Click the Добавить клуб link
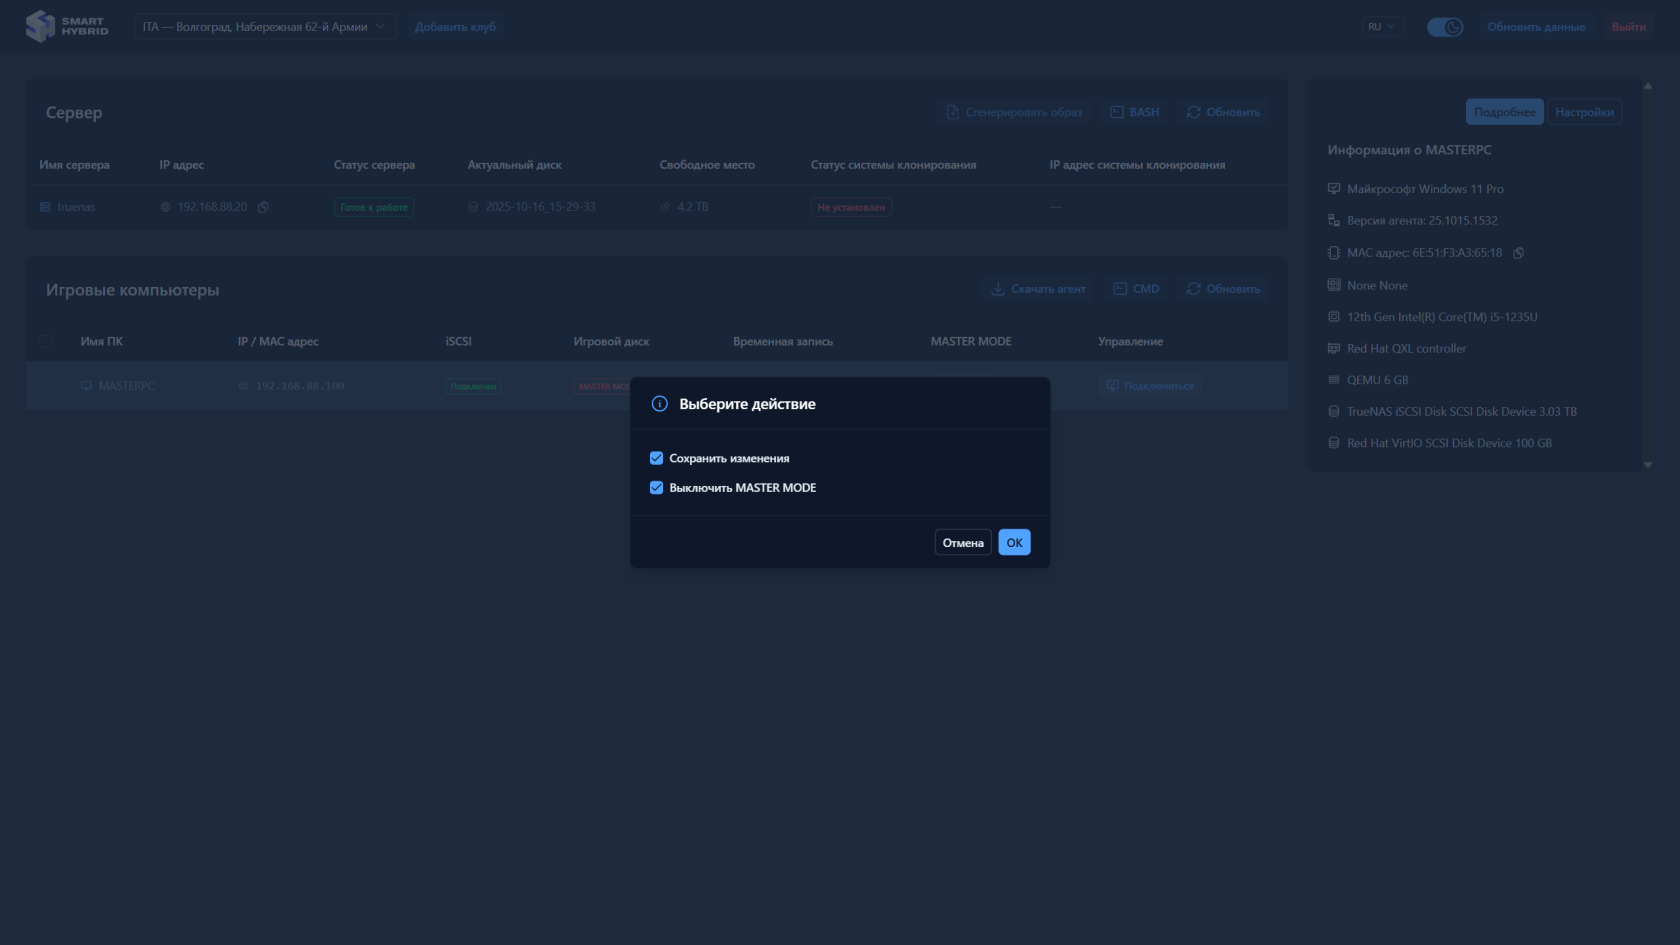This screenshot has height=945, width=1680. pos(455,27)
